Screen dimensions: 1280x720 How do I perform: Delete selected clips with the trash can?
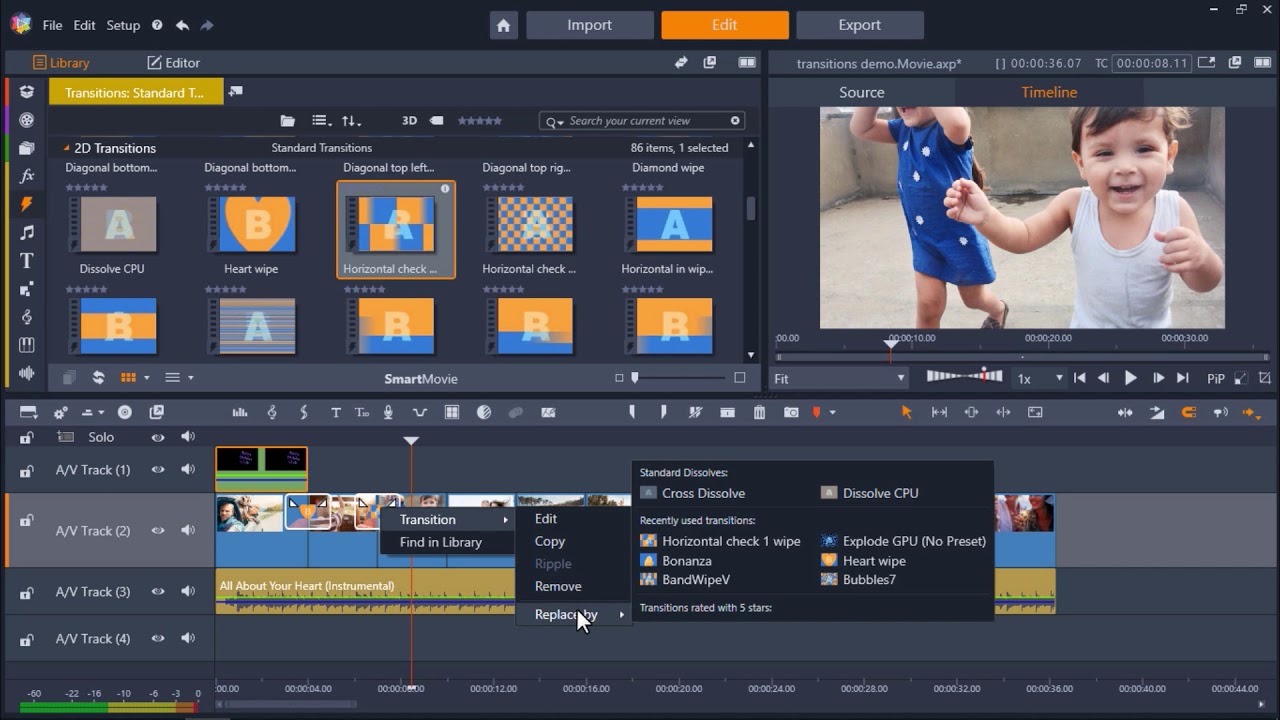coord(760,412)
